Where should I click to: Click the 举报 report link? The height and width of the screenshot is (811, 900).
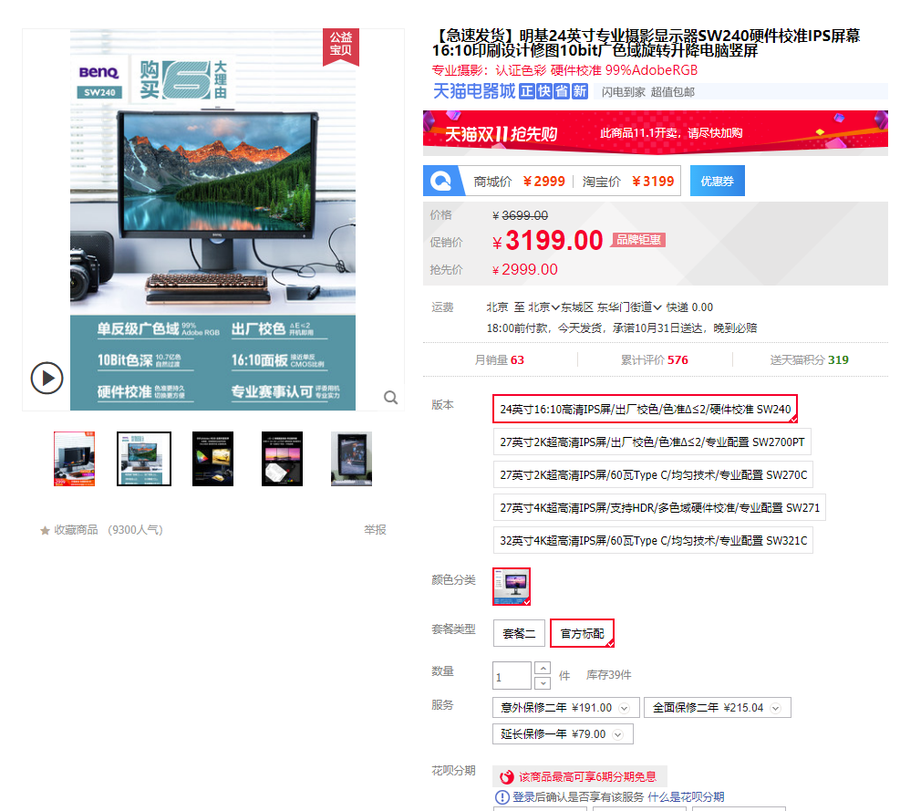coord(374,530)
